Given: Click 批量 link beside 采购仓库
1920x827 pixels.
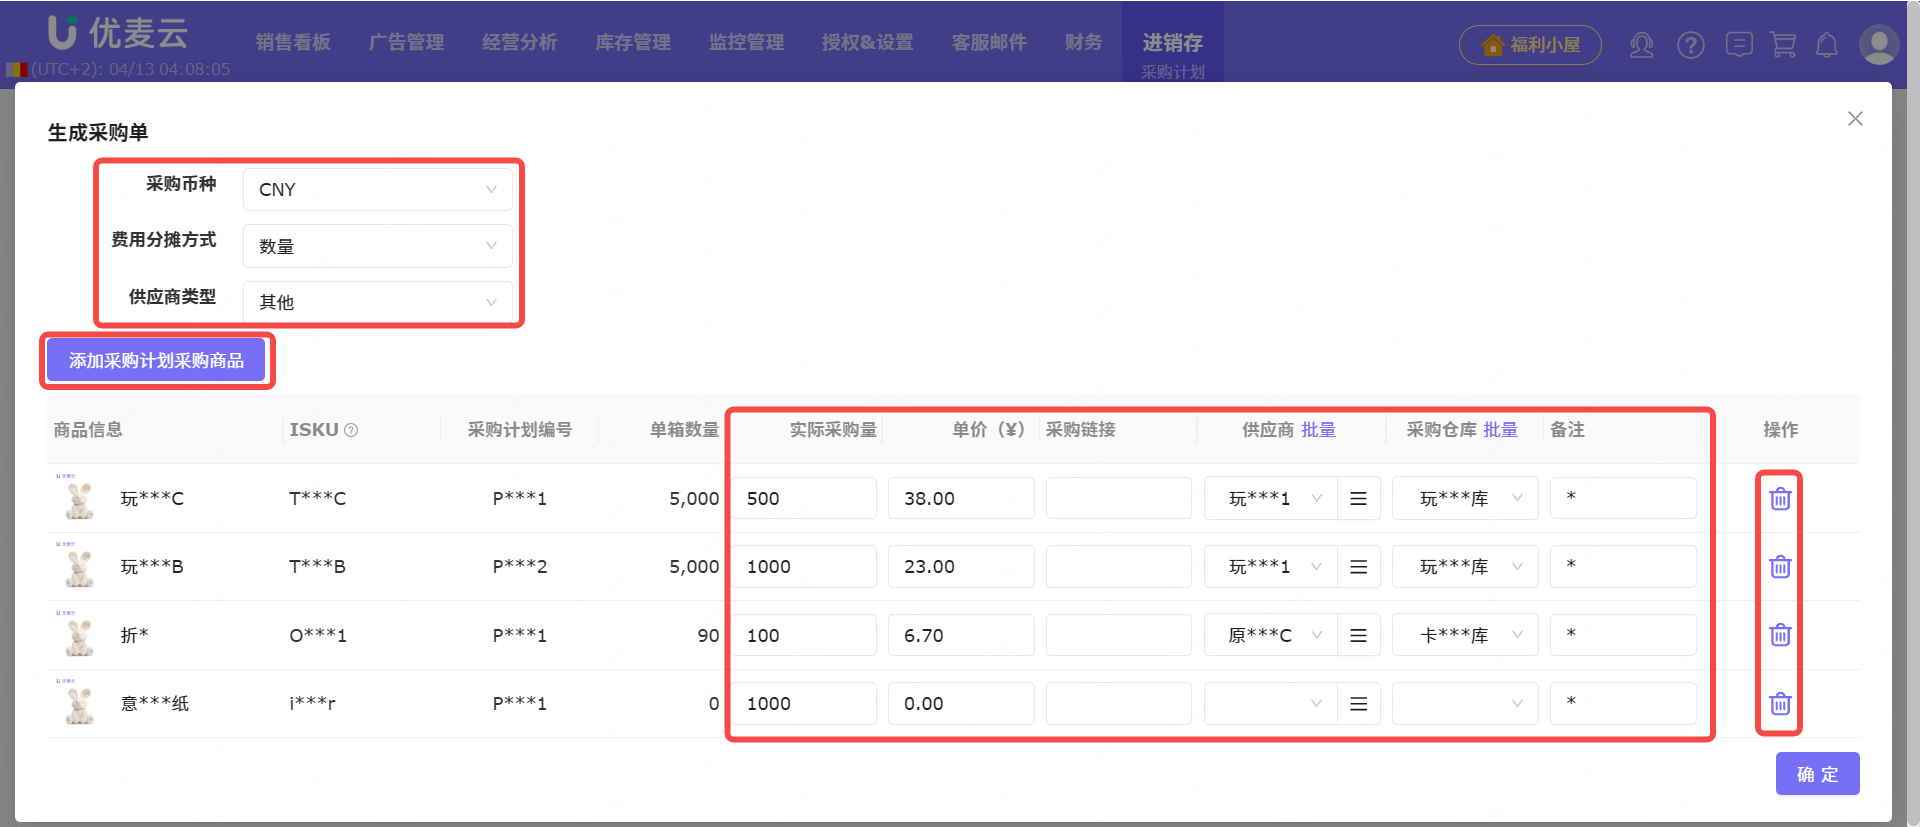Looking at the screenshot, I should (1500, 430).
